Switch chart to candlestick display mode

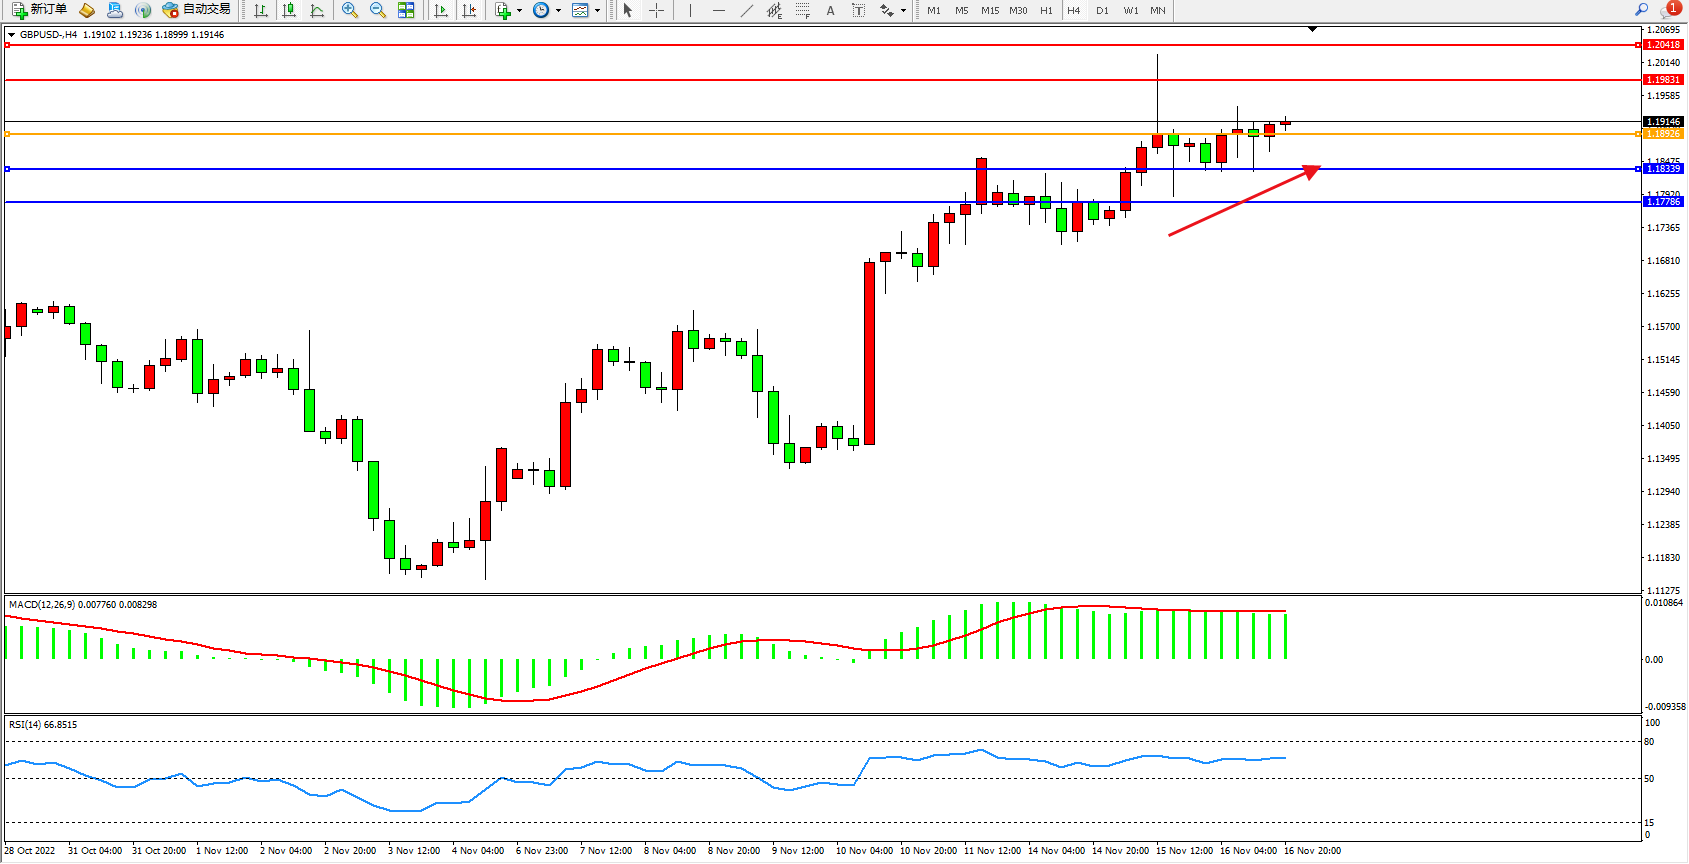pos(289,10)
